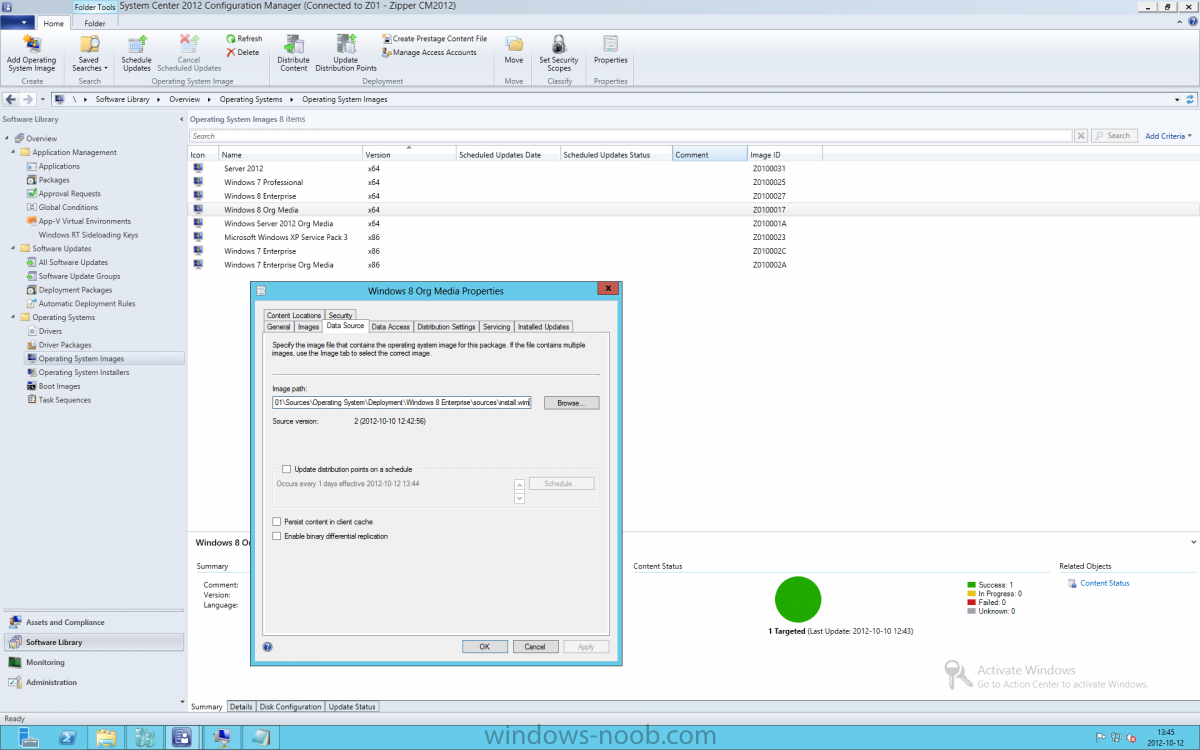The height and width of the screenshot is (750, 1200).
Task: Click Cancel in properties dialog
Action: point(535,647)
